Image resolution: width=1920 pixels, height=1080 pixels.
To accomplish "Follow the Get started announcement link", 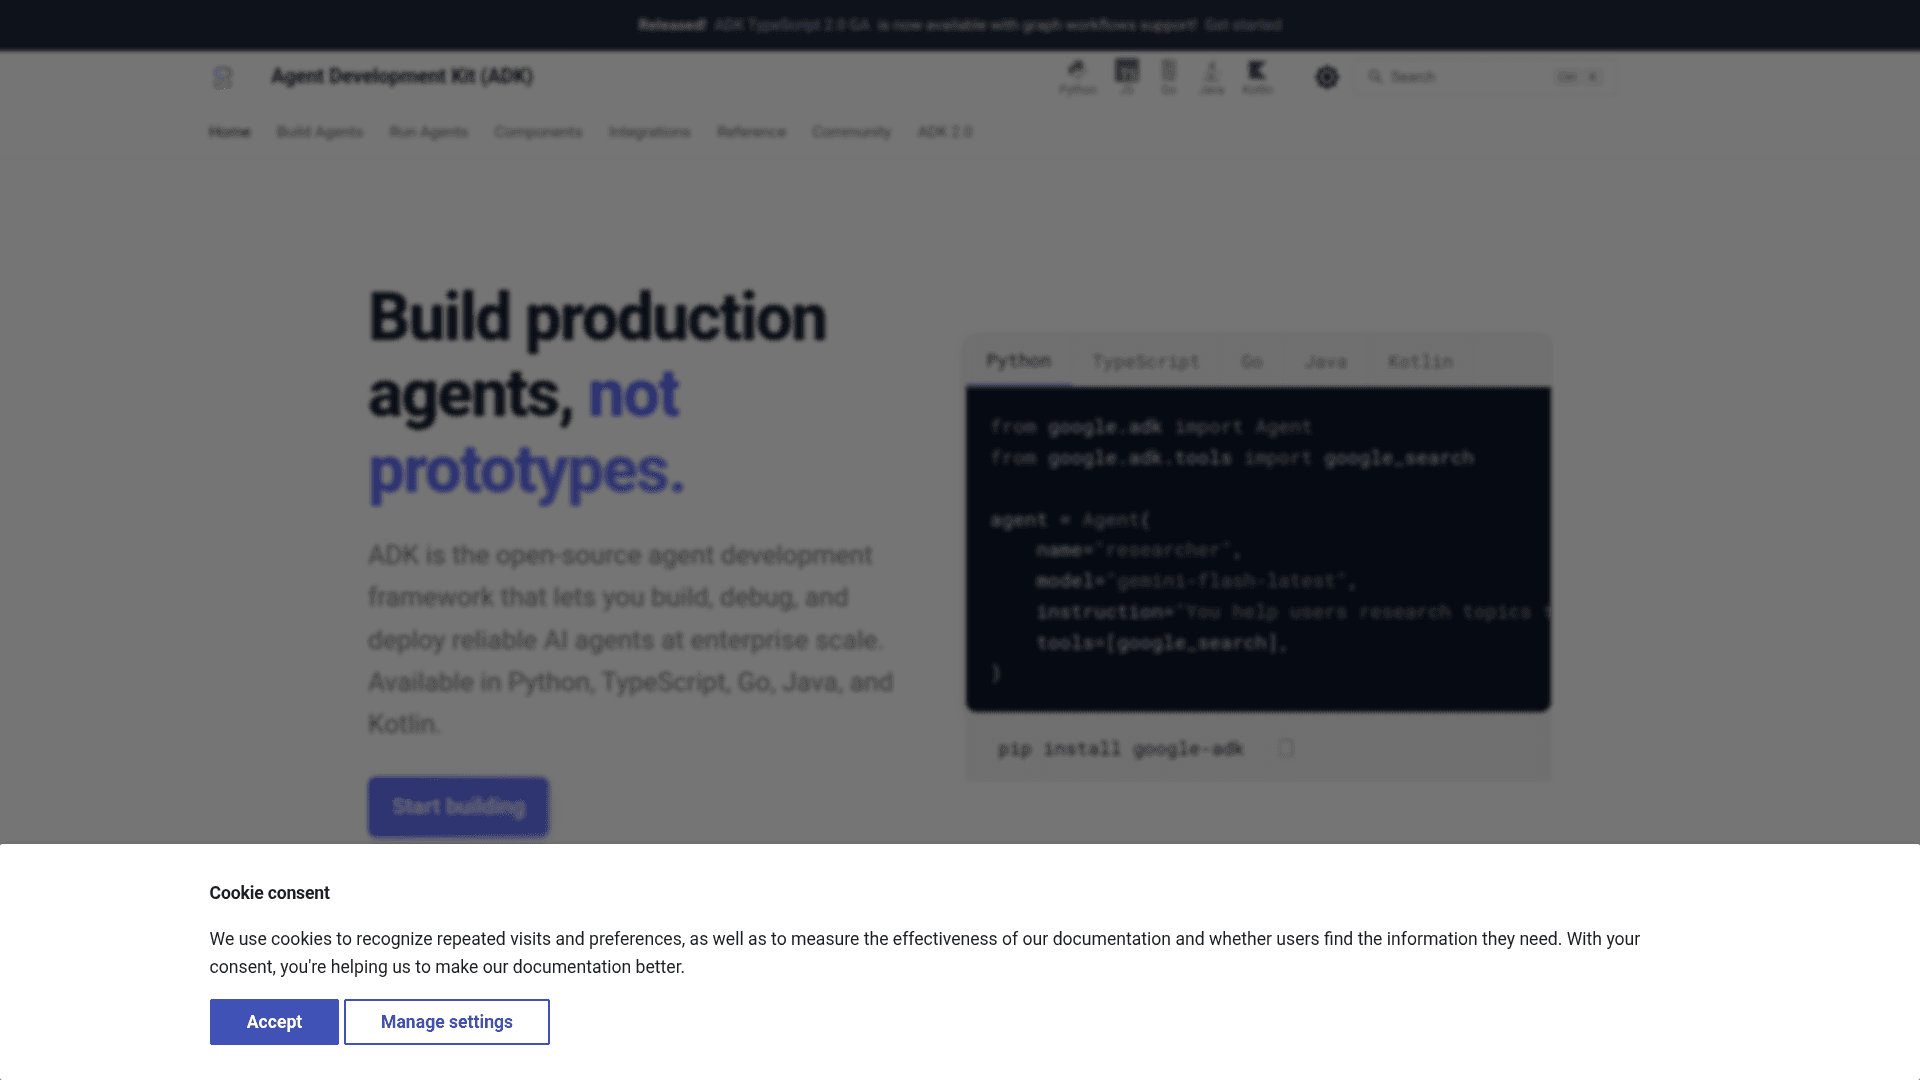I will pyautogui.click(x=1243, y=25).
